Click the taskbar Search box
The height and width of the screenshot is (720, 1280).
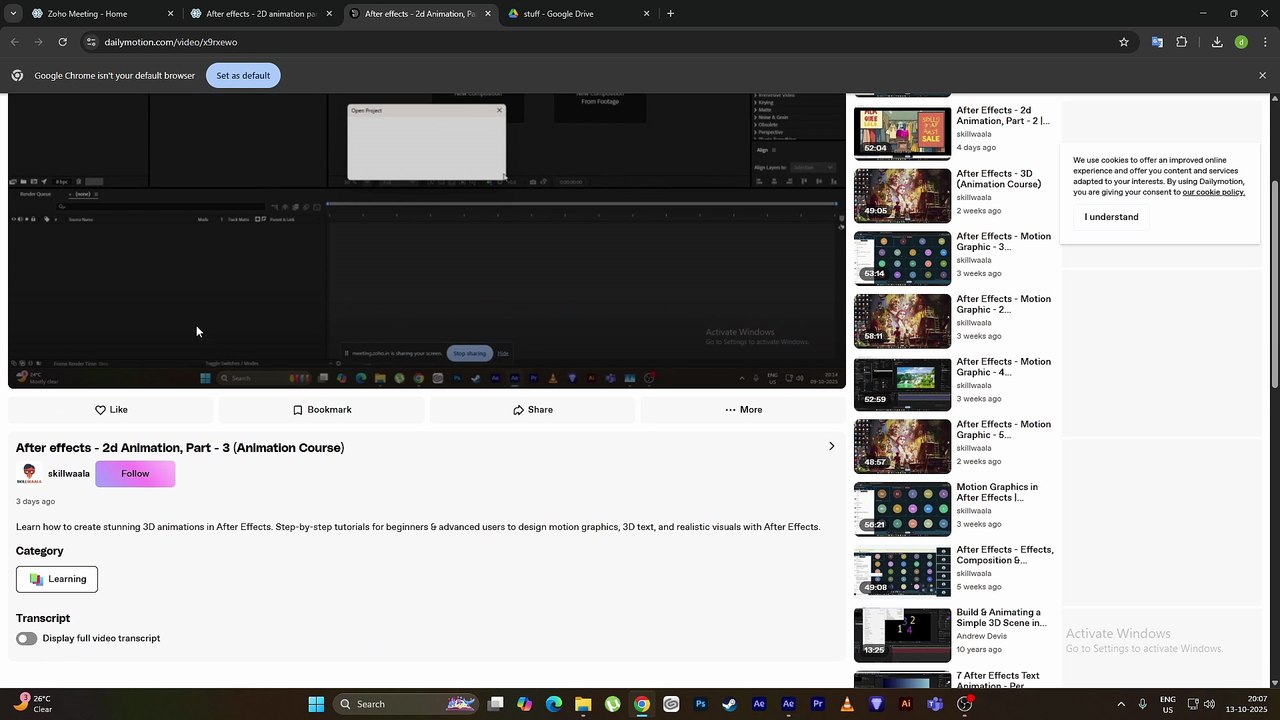(407, 704)
